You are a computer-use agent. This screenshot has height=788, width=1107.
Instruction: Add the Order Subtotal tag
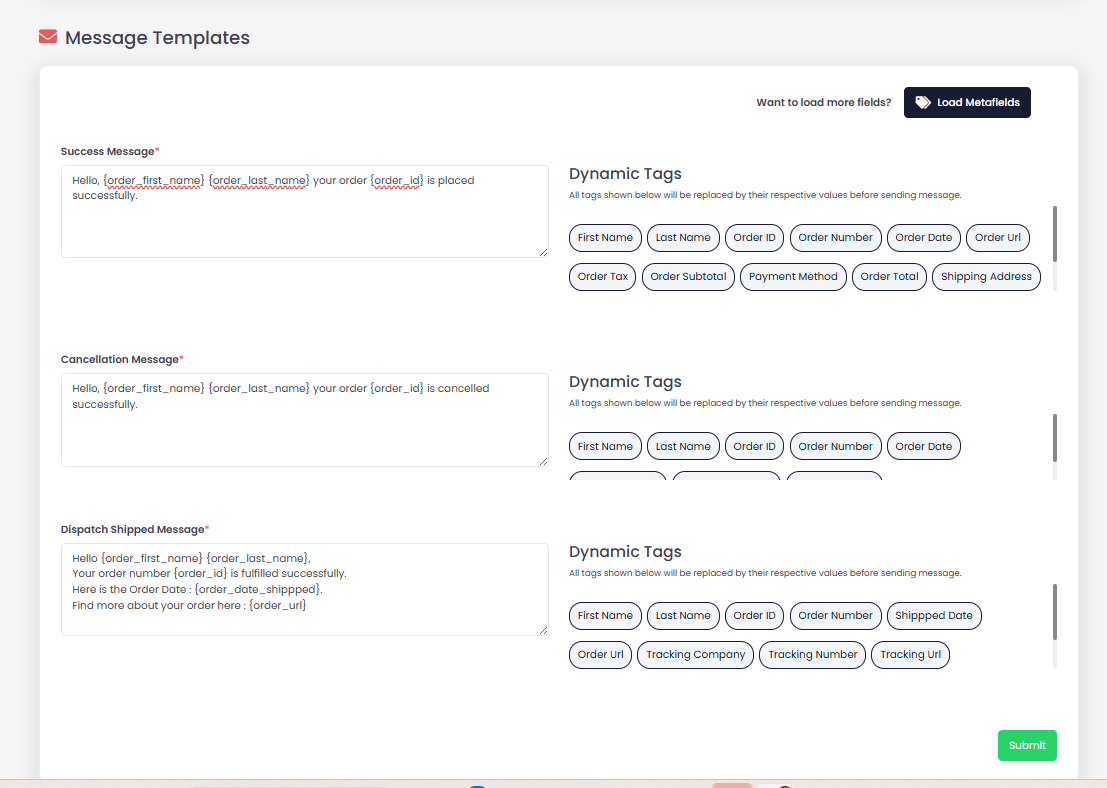[x=688, y=277]
